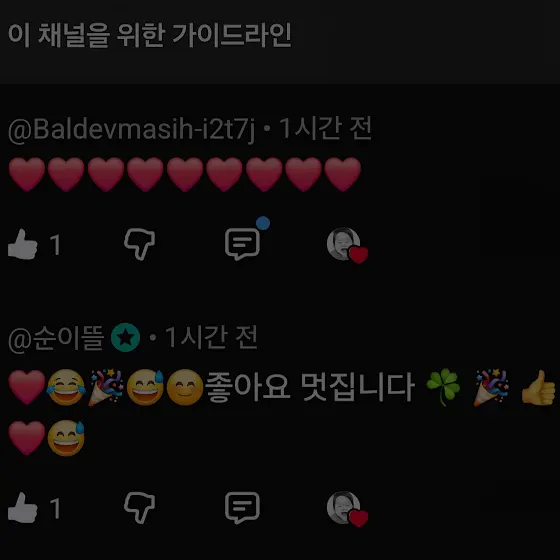Open the @Baldevmasih-i2t7j user profile

[131, 129]
